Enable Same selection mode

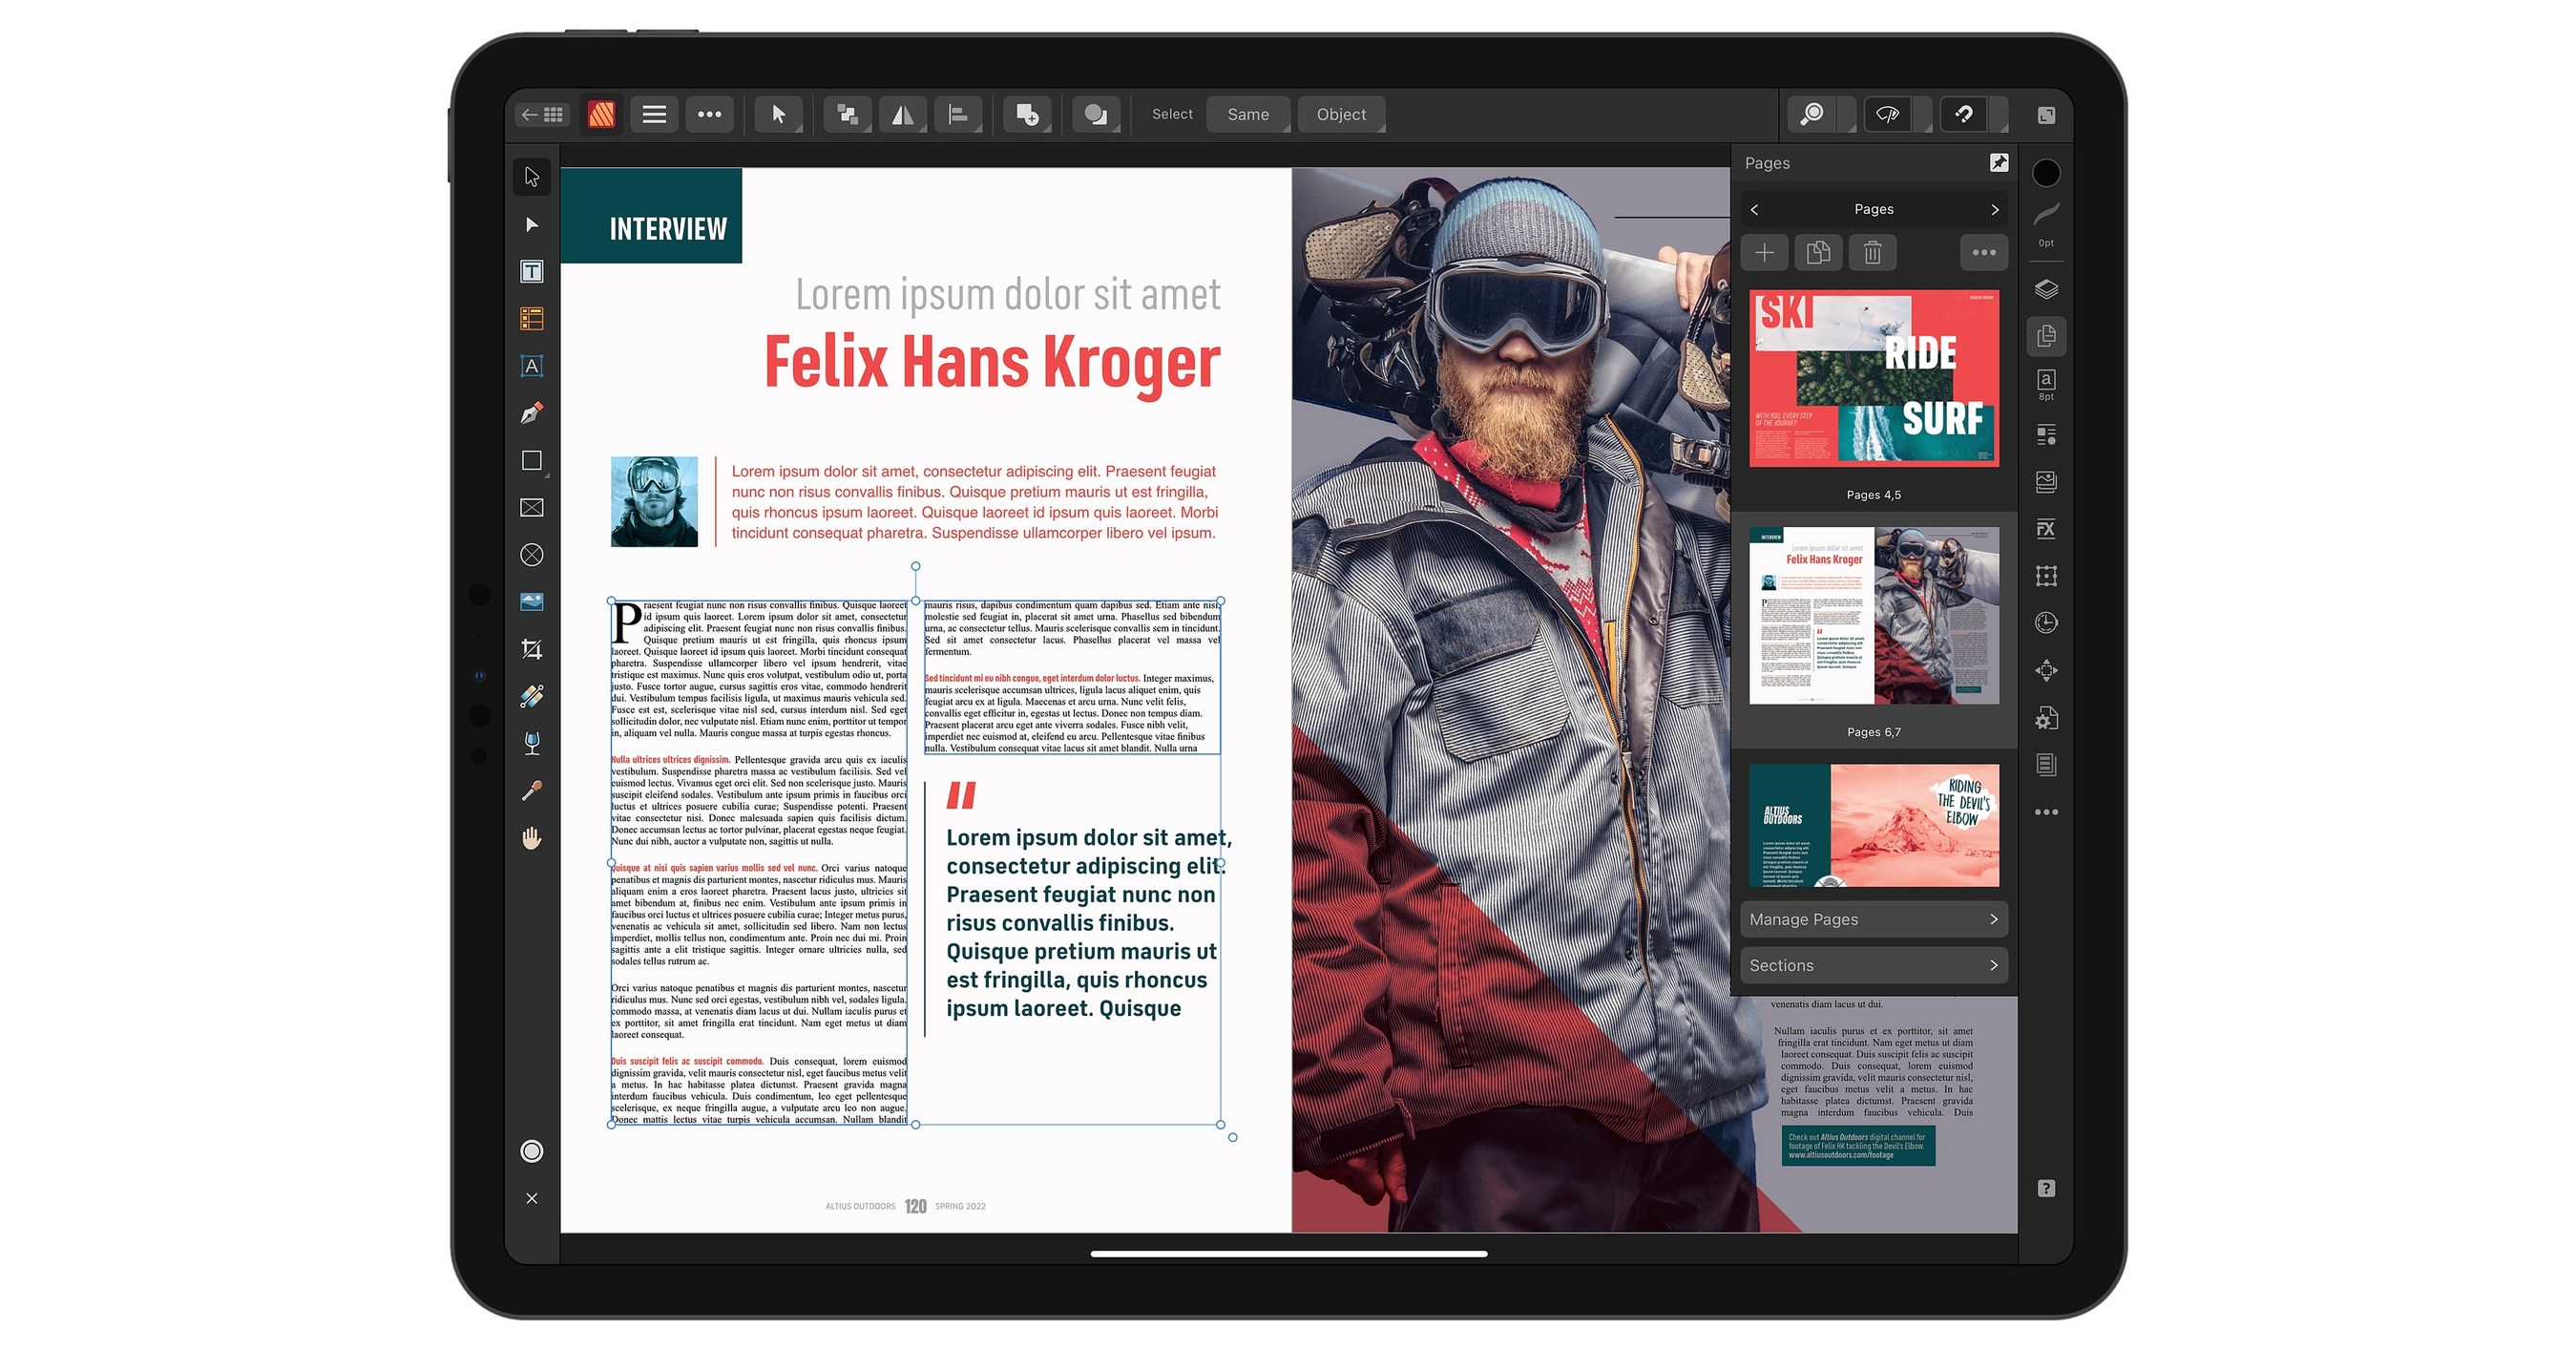(1248, 114)
